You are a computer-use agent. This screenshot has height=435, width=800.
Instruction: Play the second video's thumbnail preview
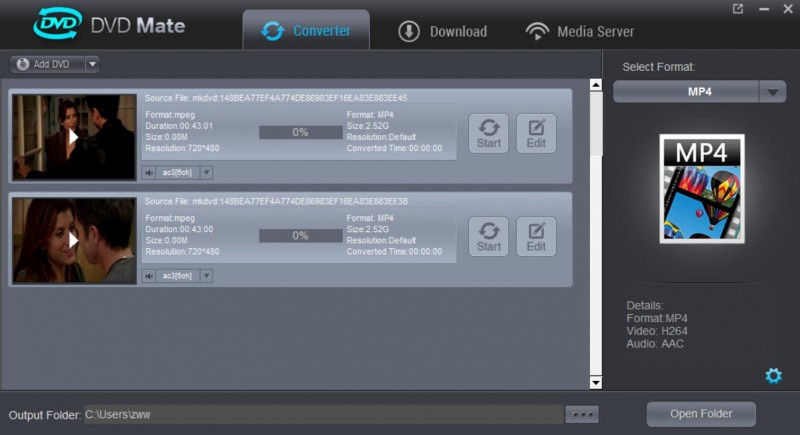click(x=73, y=240)
